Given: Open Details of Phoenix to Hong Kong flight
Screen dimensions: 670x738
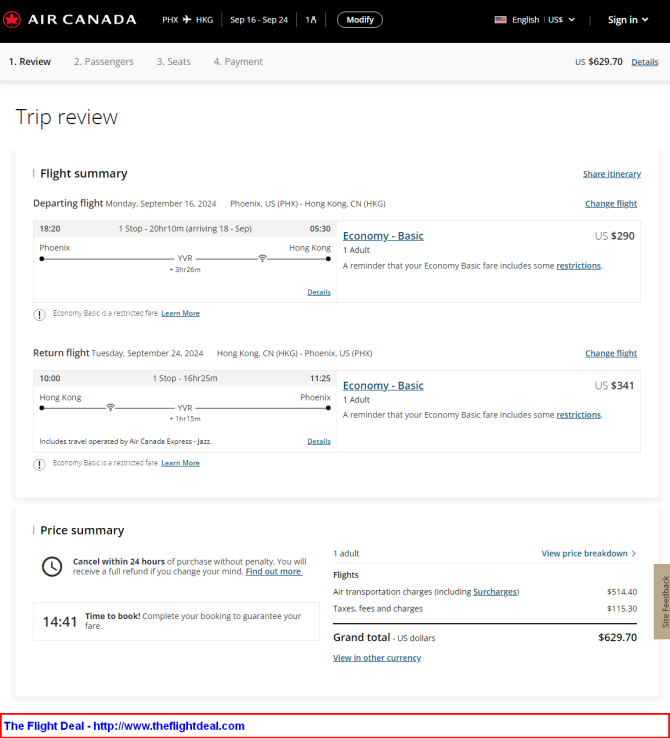Looking at the screenshot, I should [x=319, y=292].
